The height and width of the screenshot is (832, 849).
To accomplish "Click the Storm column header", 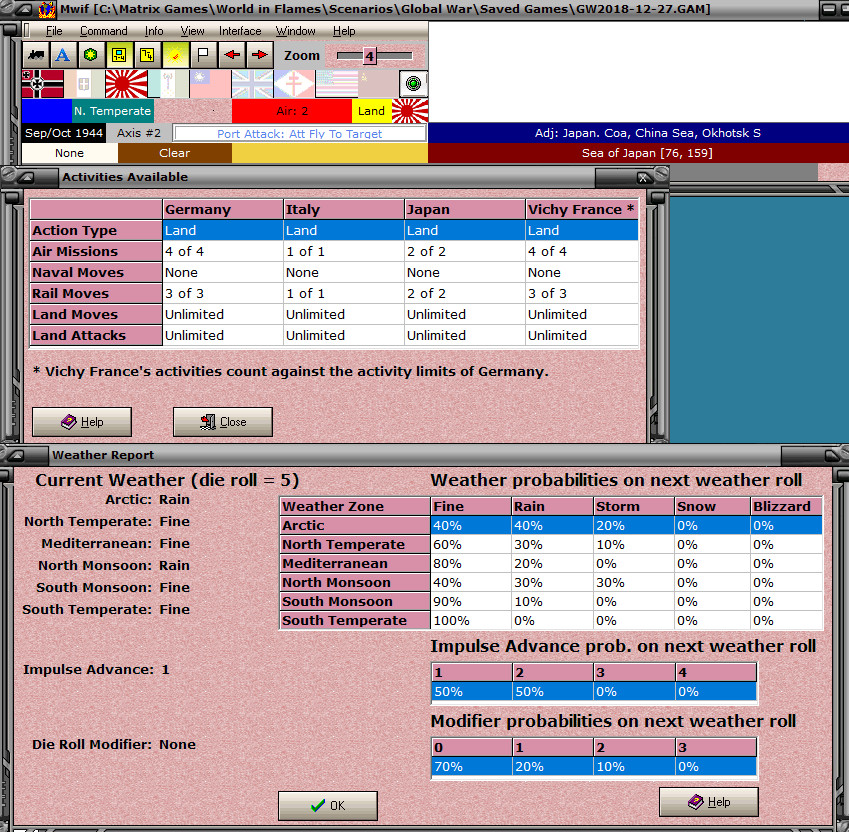I will pyautogui.click(x=634, y=506).
